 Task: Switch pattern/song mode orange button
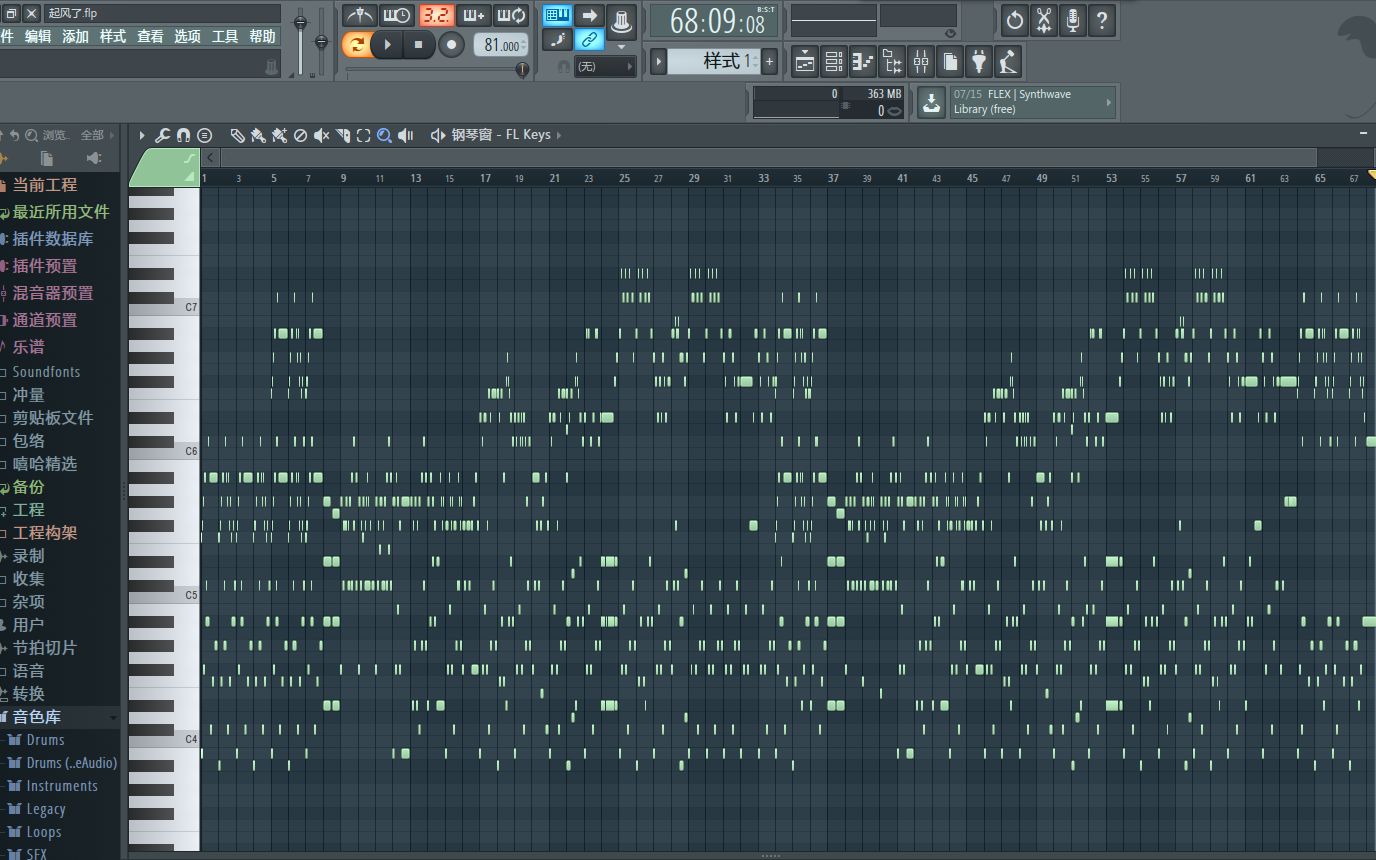pos(355,45)
